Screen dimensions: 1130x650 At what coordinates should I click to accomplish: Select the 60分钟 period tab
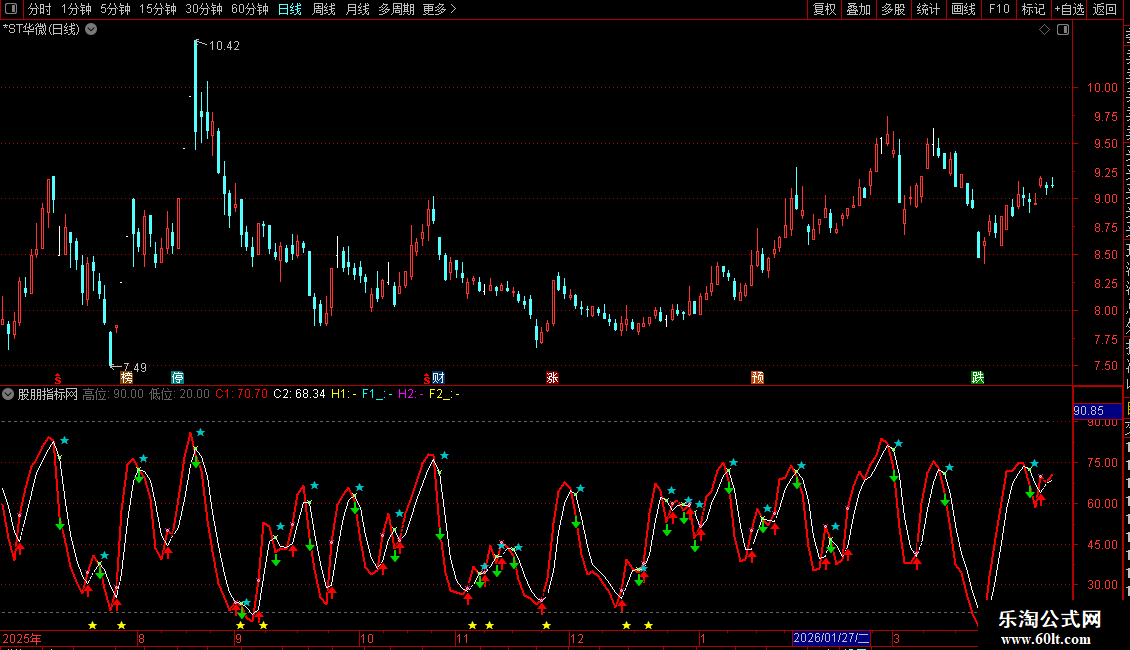click(x=250, y=9)
